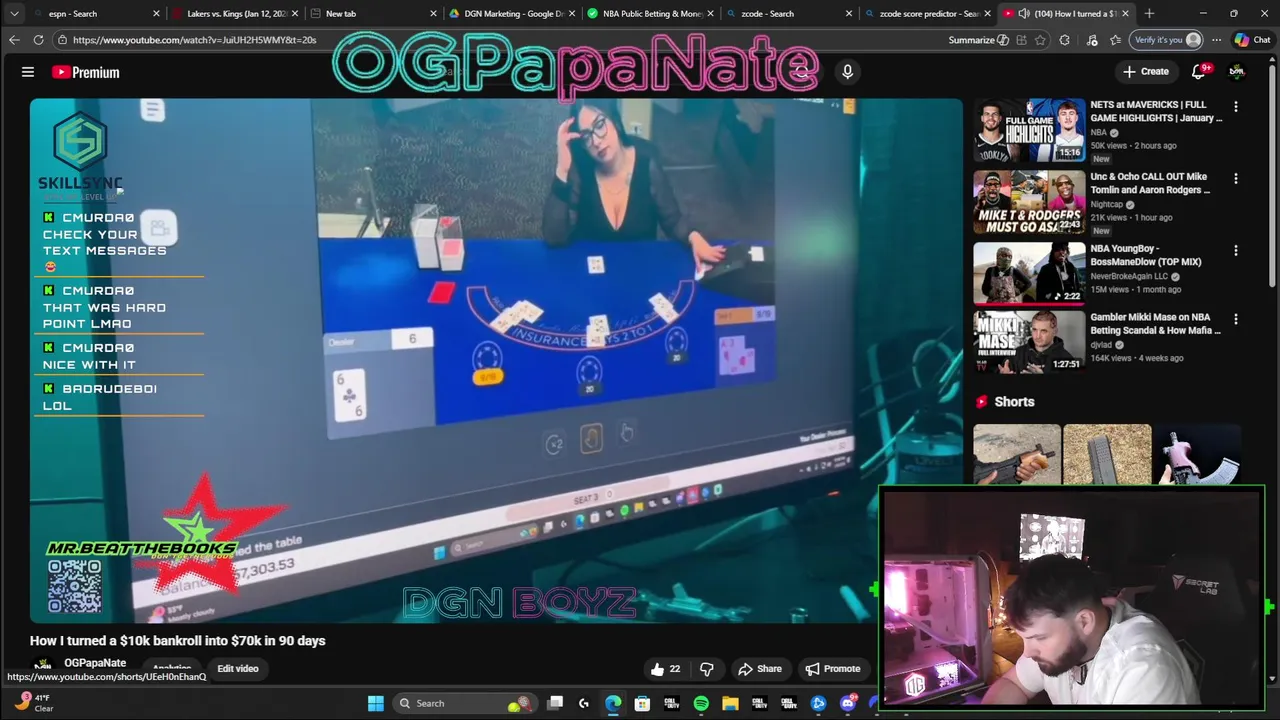Open the OGPapaNate channel name link

pos(95,663)
